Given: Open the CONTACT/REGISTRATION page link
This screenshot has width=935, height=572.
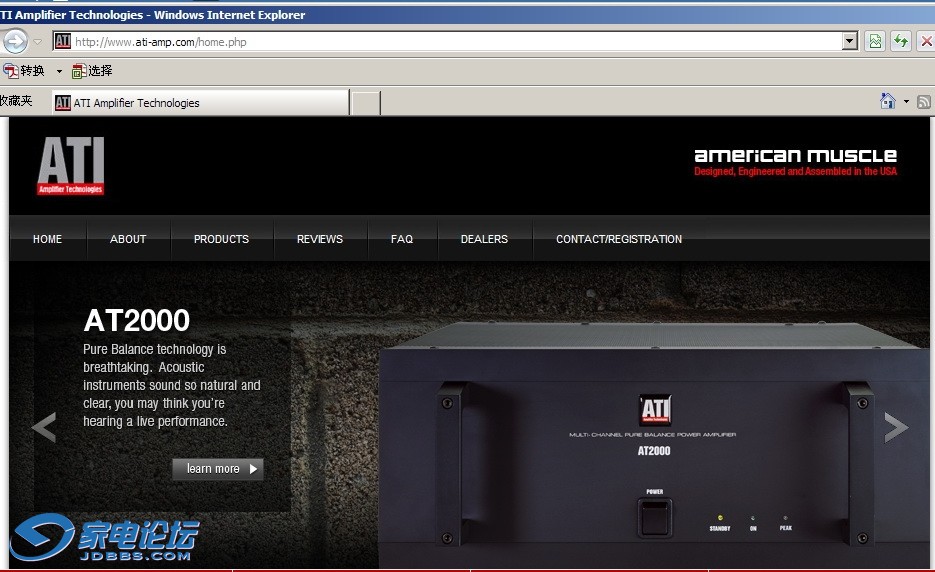Looking at the screenshot, I should 618,239.
